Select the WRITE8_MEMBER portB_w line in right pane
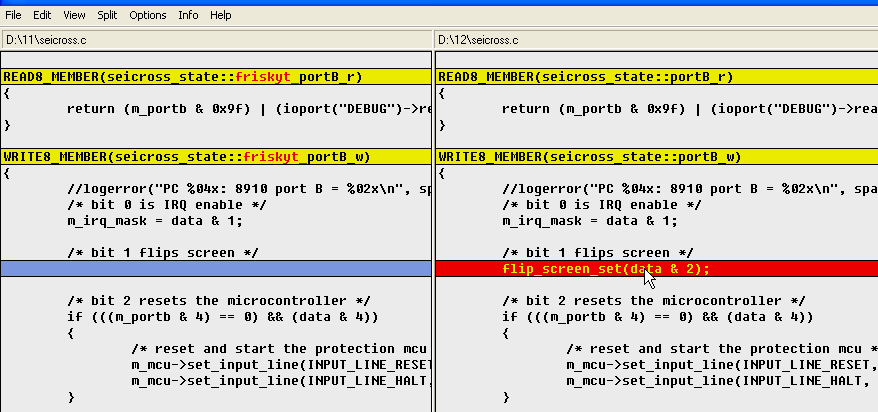 589,157
